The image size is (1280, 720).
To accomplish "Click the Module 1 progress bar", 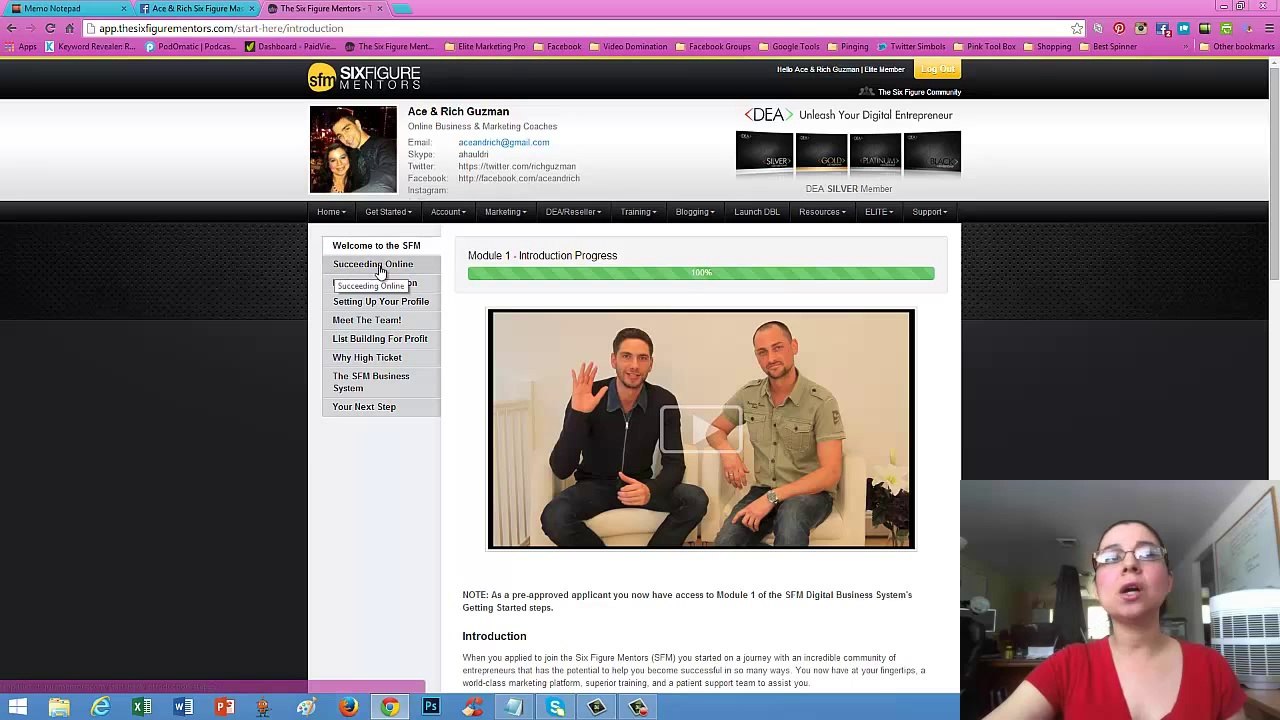I will 701,273.
